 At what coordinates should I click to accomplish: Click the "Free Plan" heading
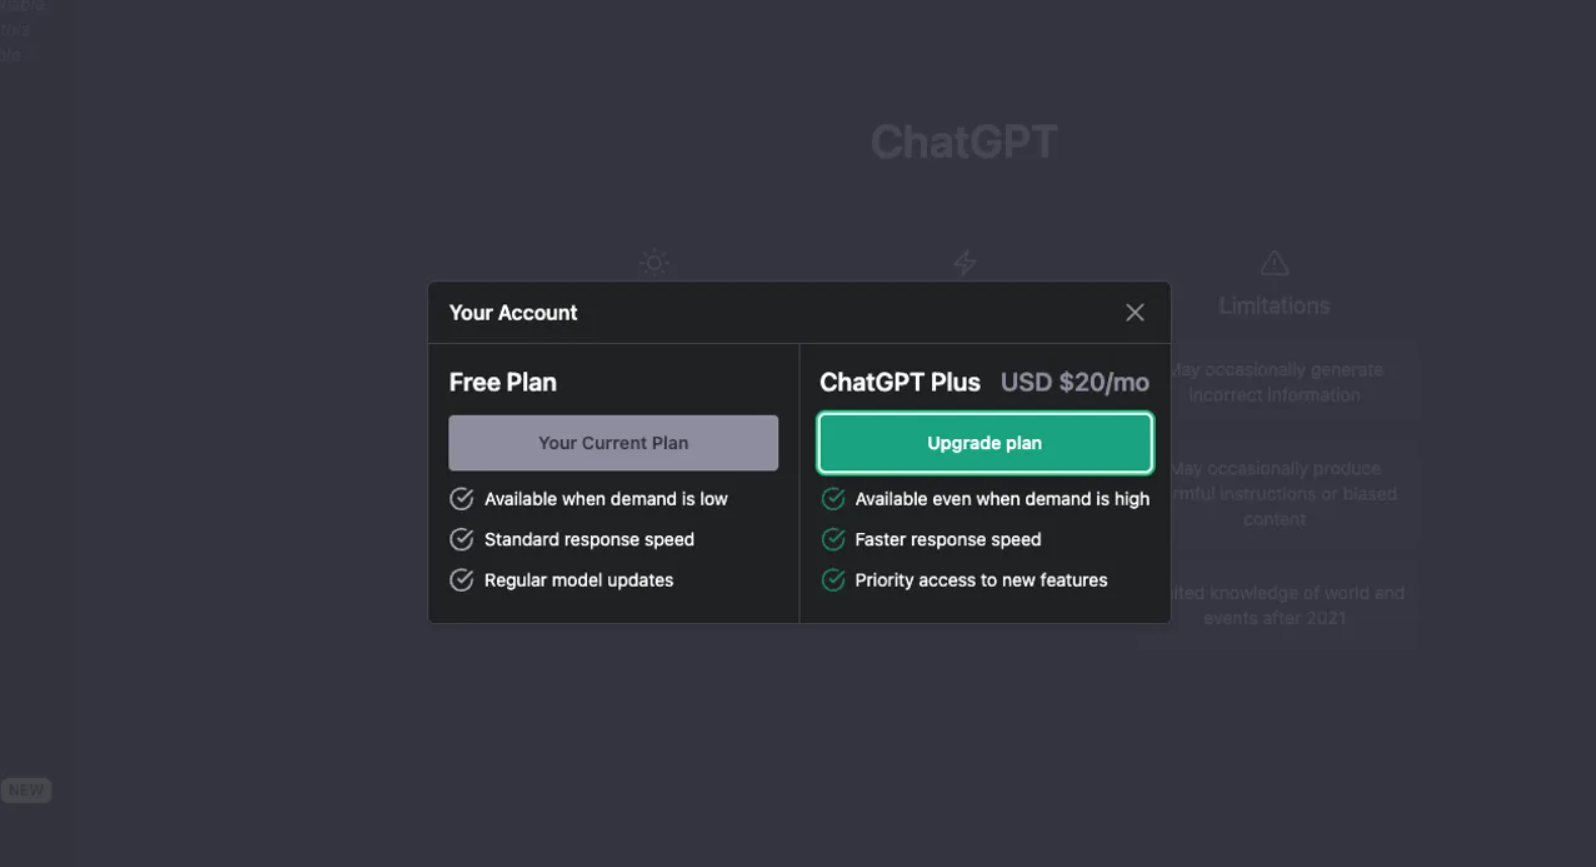(502, 383)
